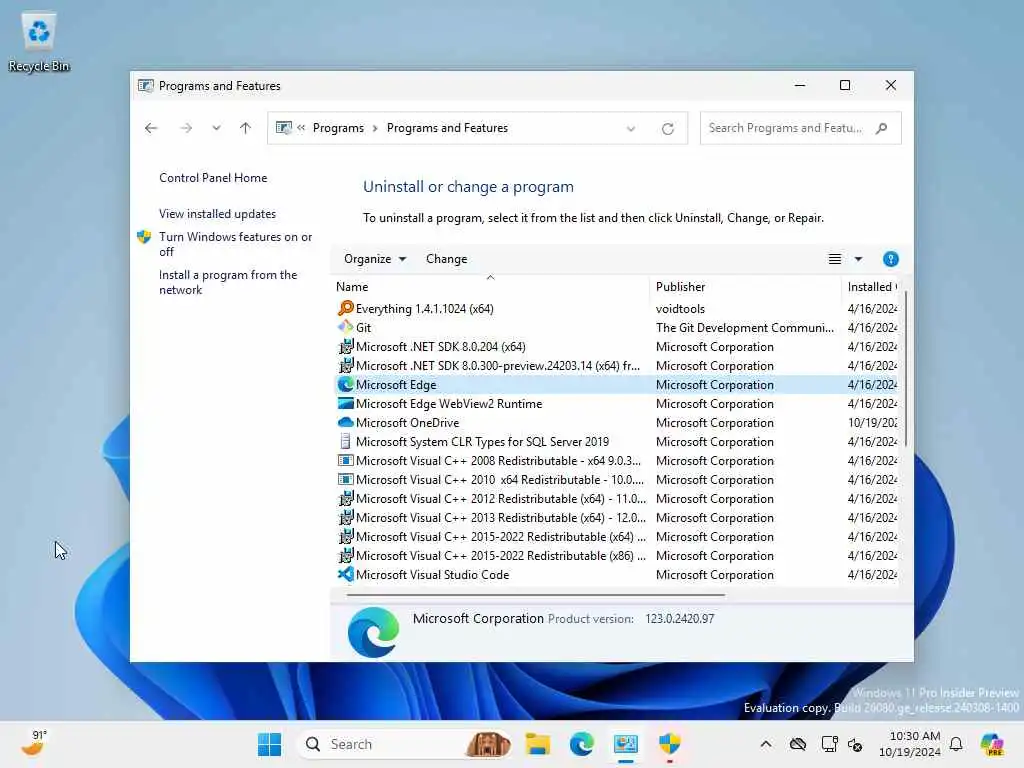Click the Change button
1024x768 pixels.
447,259
